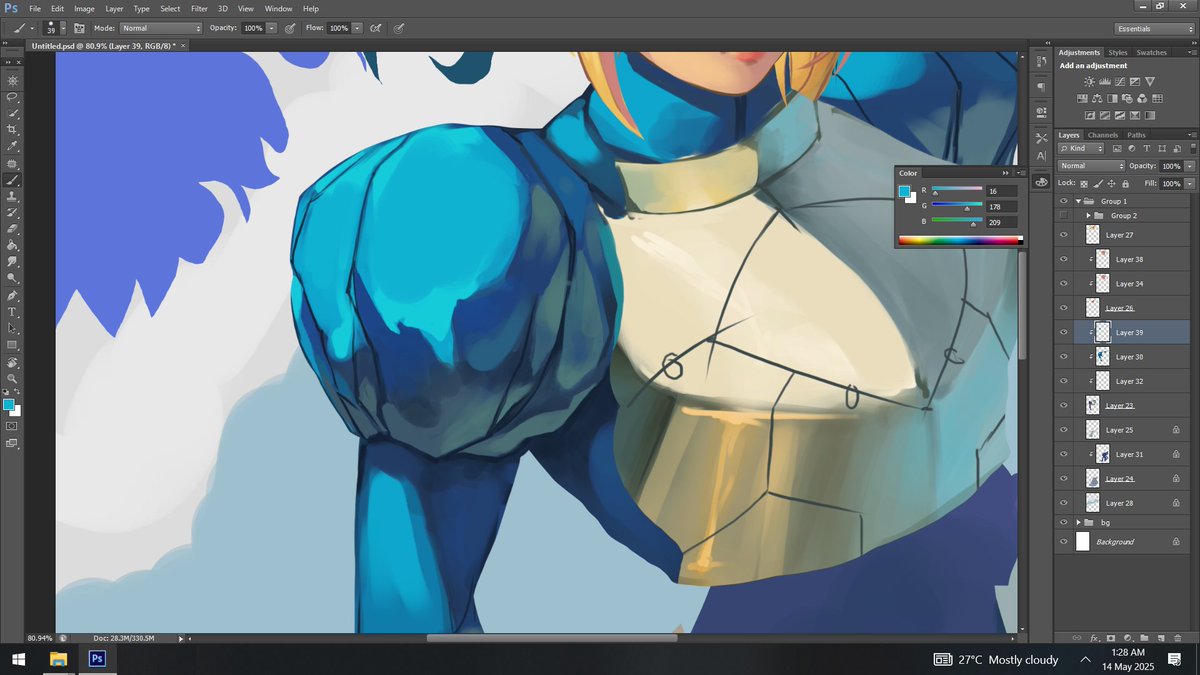
Task: Open layer filter Kind dropdown
Action: [x=1082, y=148]
